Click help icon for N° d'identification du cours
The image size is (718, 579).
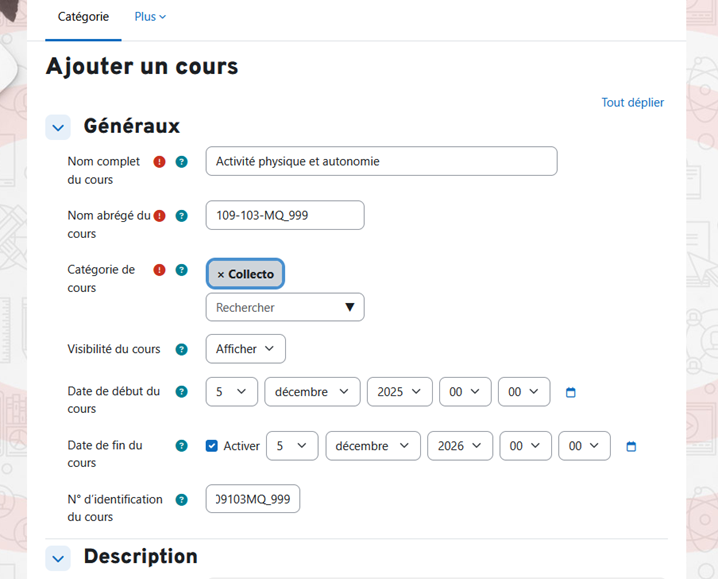coord(181,500)
